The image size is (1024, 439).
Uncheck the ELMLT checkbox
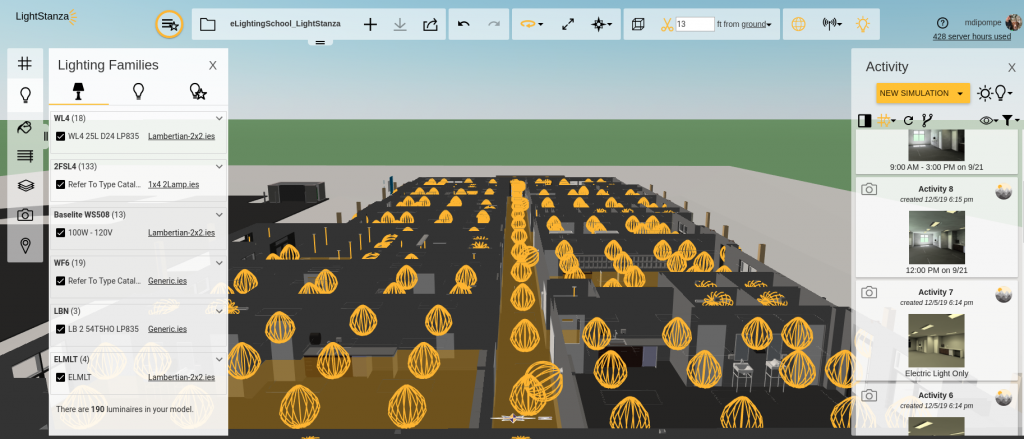pos(61,377)
